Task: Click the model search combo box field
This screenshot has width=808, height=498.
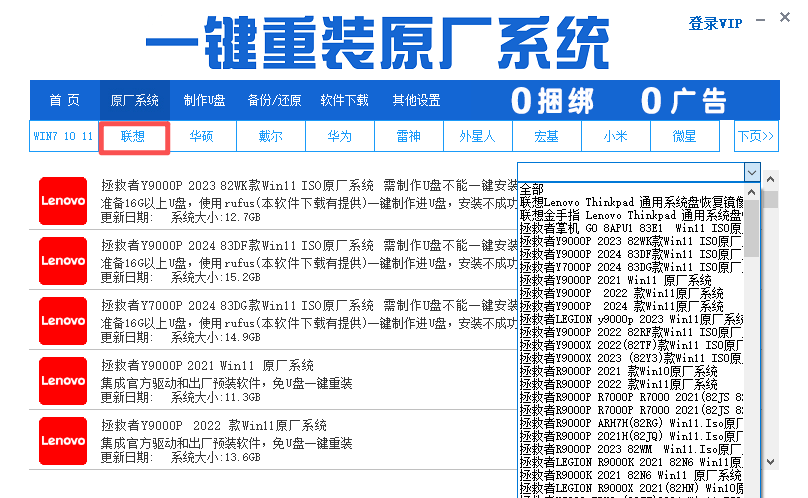Action: coord(631,172)
